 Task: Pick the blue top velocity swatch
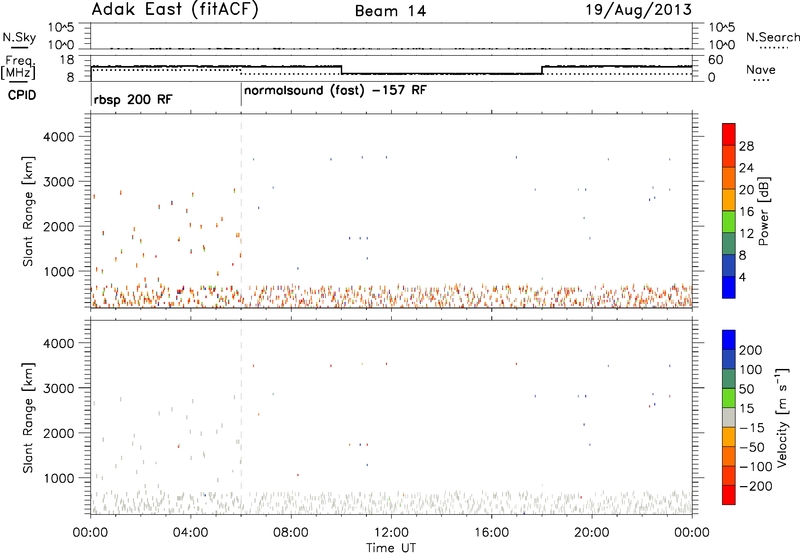729,340
